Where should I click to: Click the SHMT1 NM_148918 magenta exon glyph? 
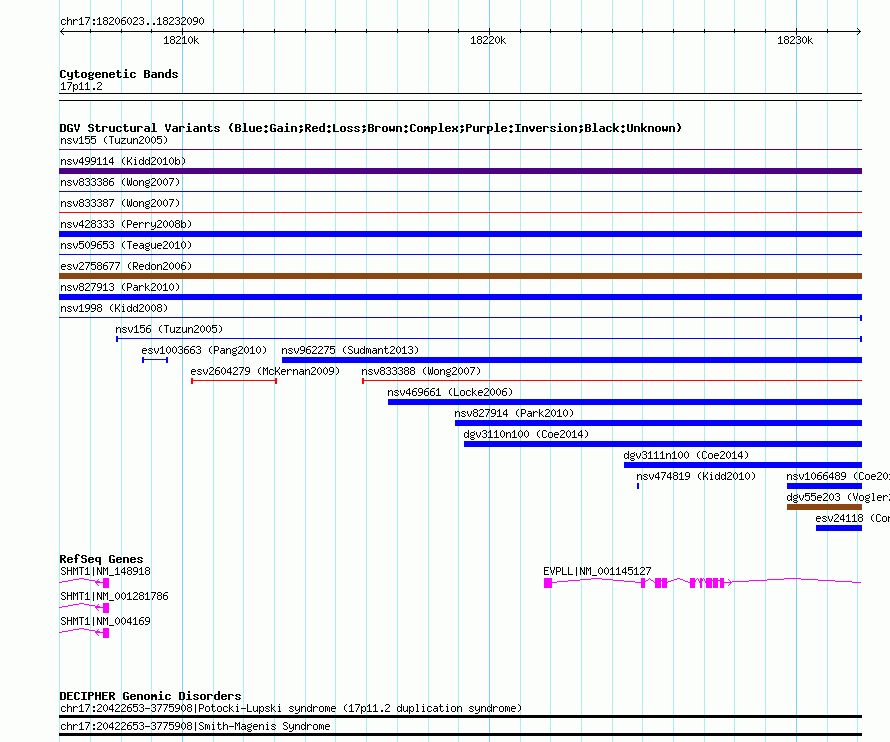[x=106, y=583]
